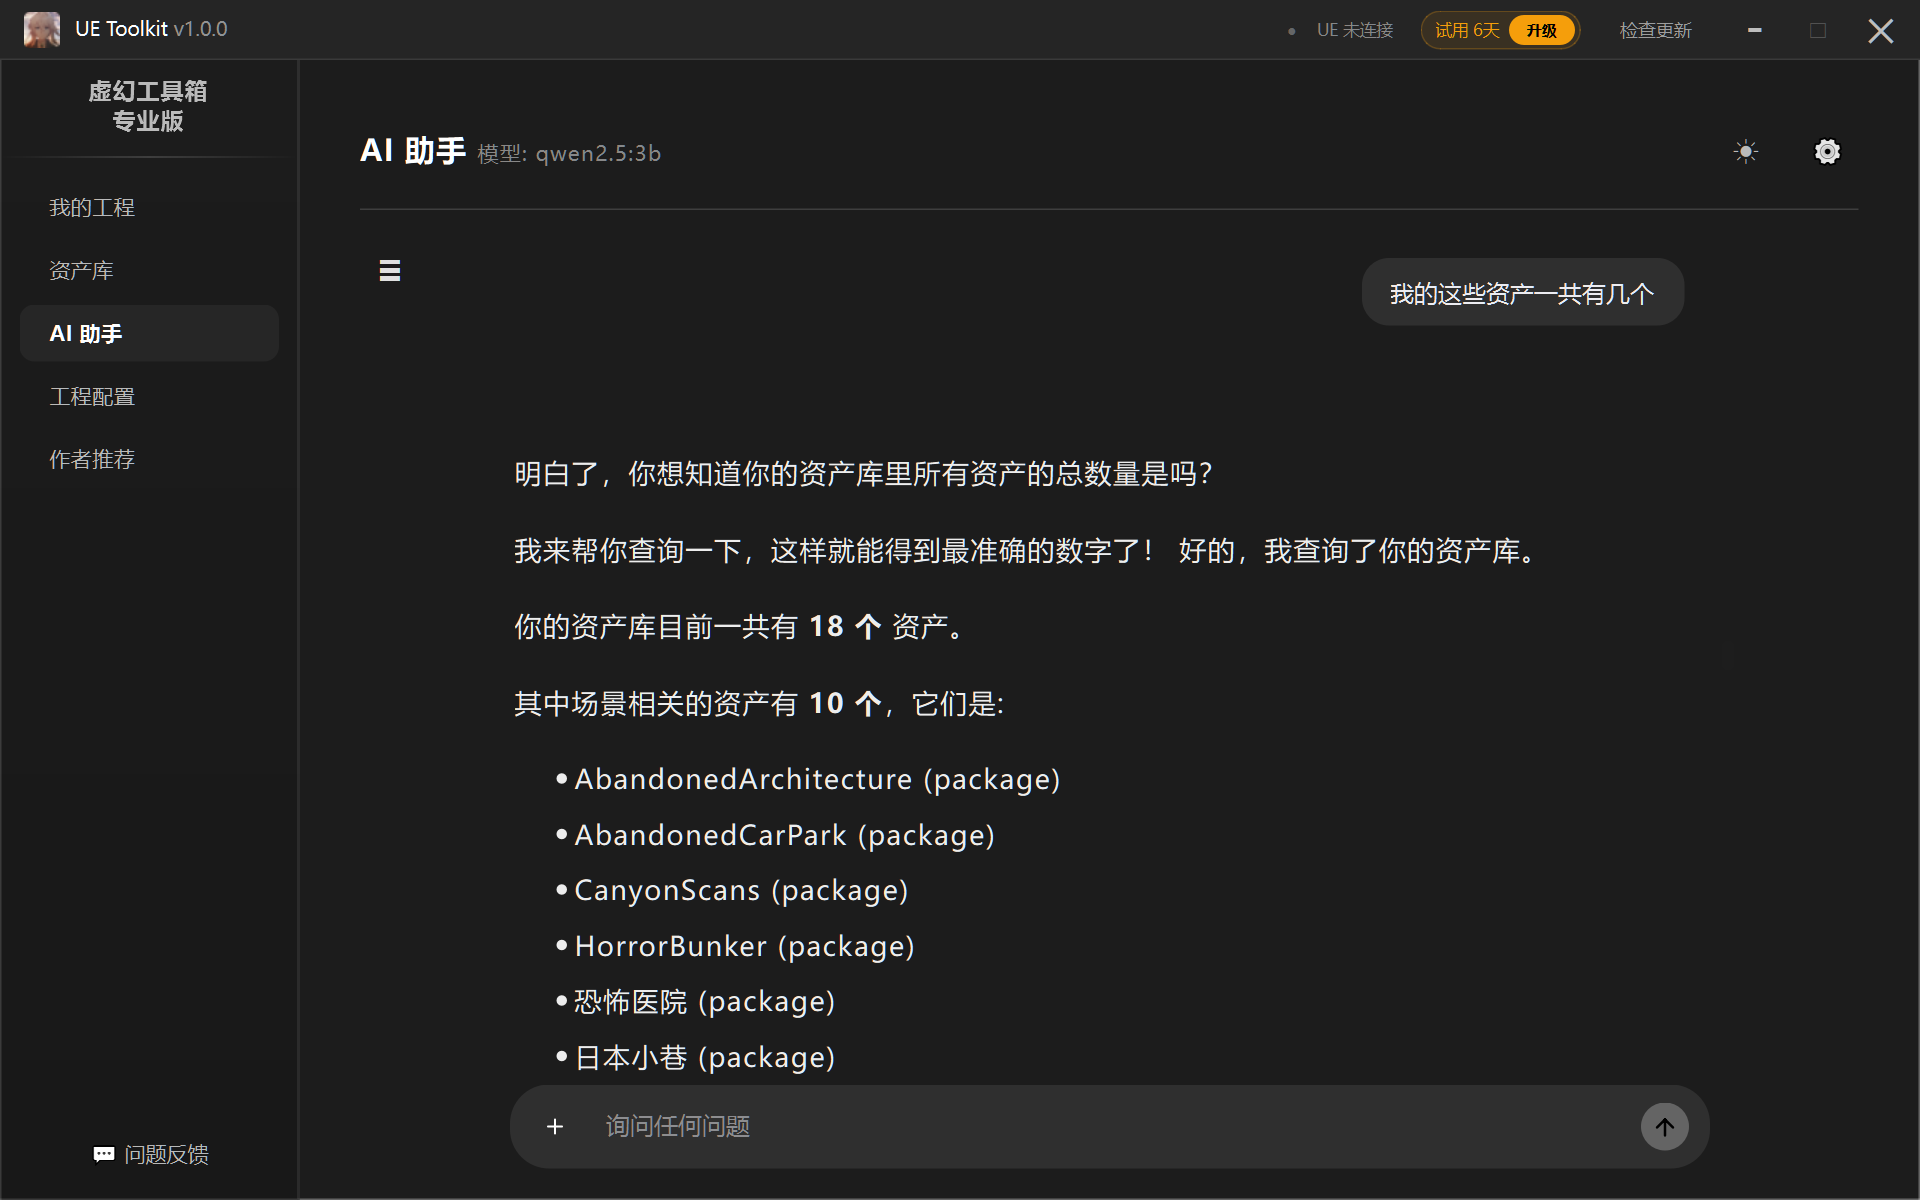
Task: Open AI assistant settings gear
Action: [x=1827, y=152]
